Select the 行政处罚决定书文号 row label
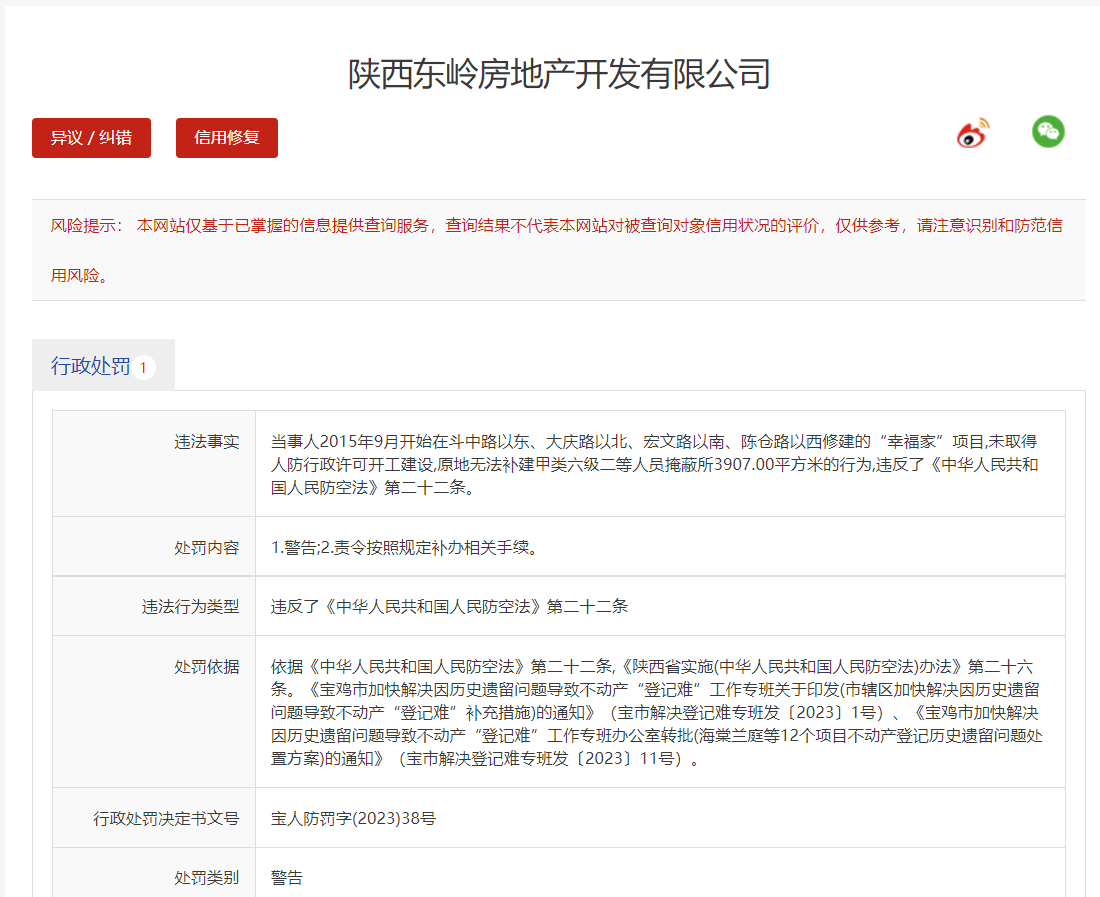This screenshot has width=1100, height=897. click(x=166, y=818)
